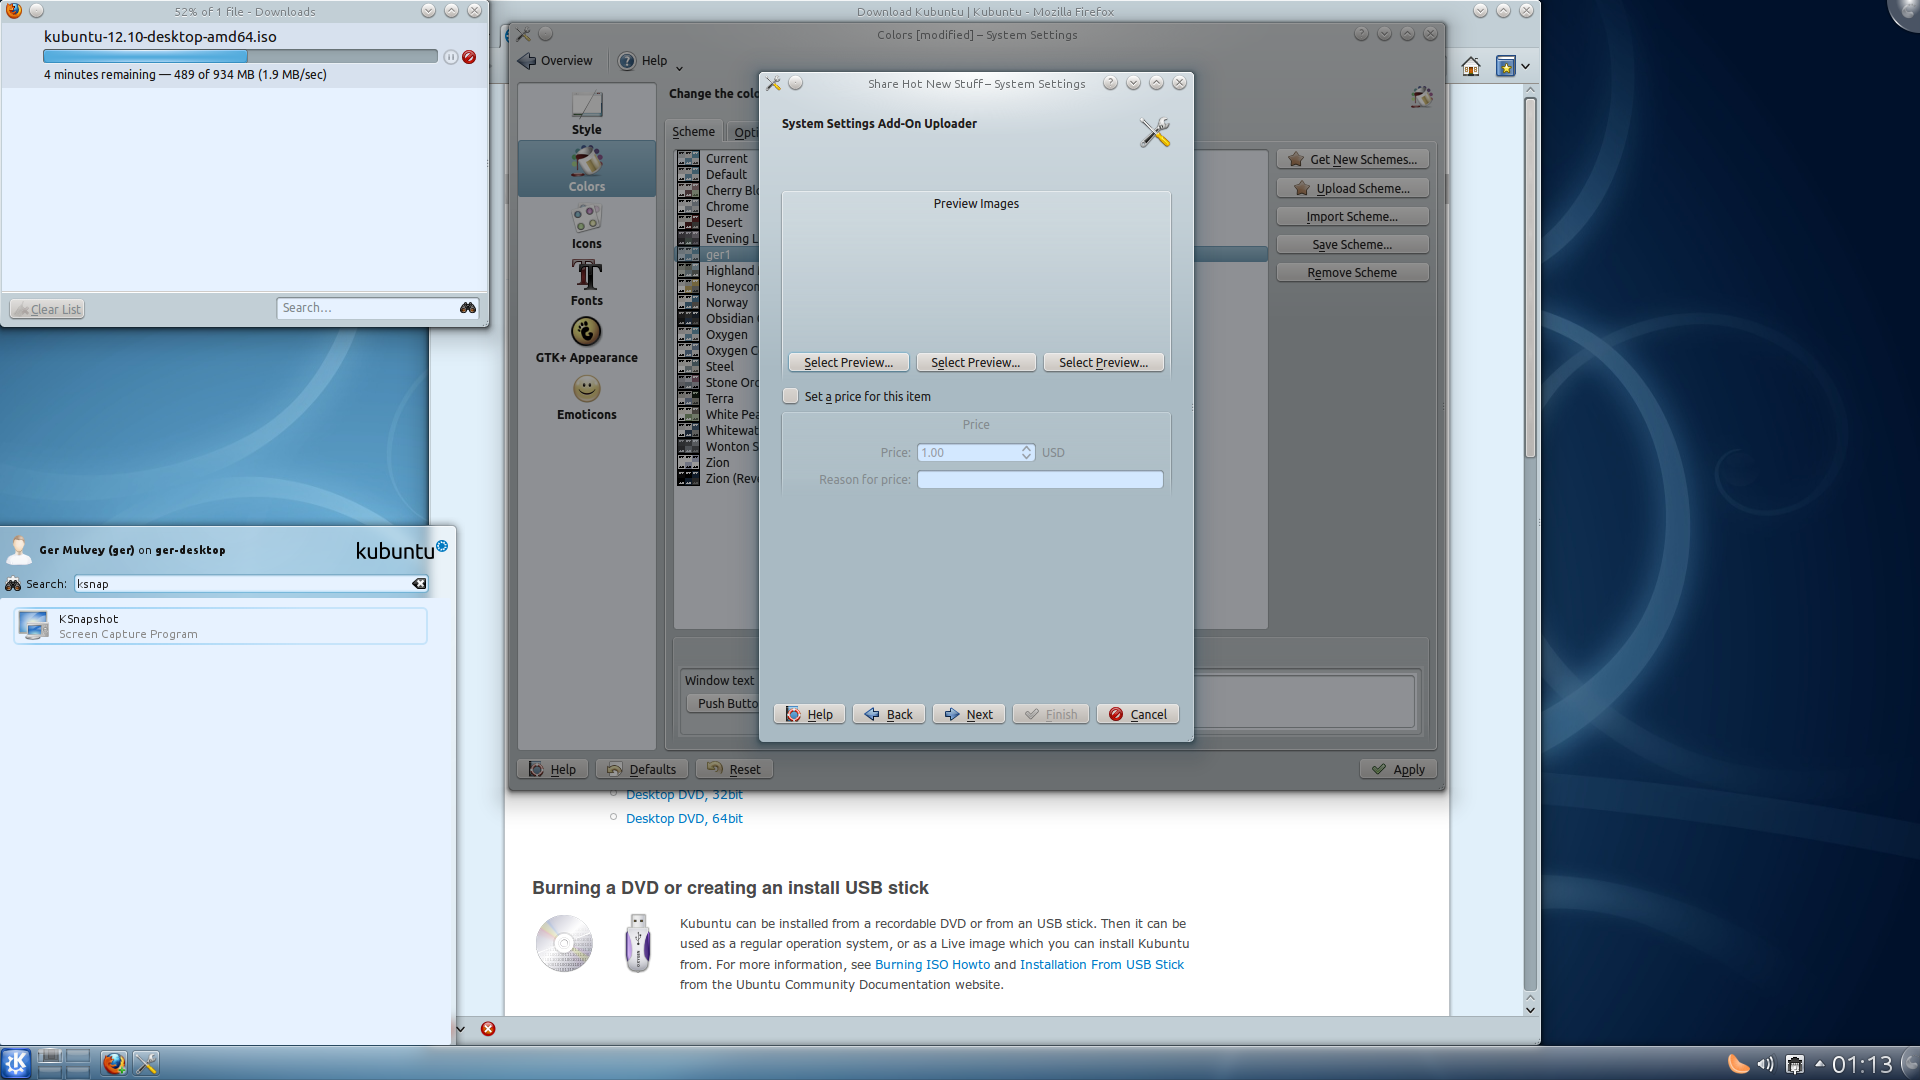Screen dimensions: 1920x1080
Task: Click Defaults in System Settings
Action: point(641,769)
